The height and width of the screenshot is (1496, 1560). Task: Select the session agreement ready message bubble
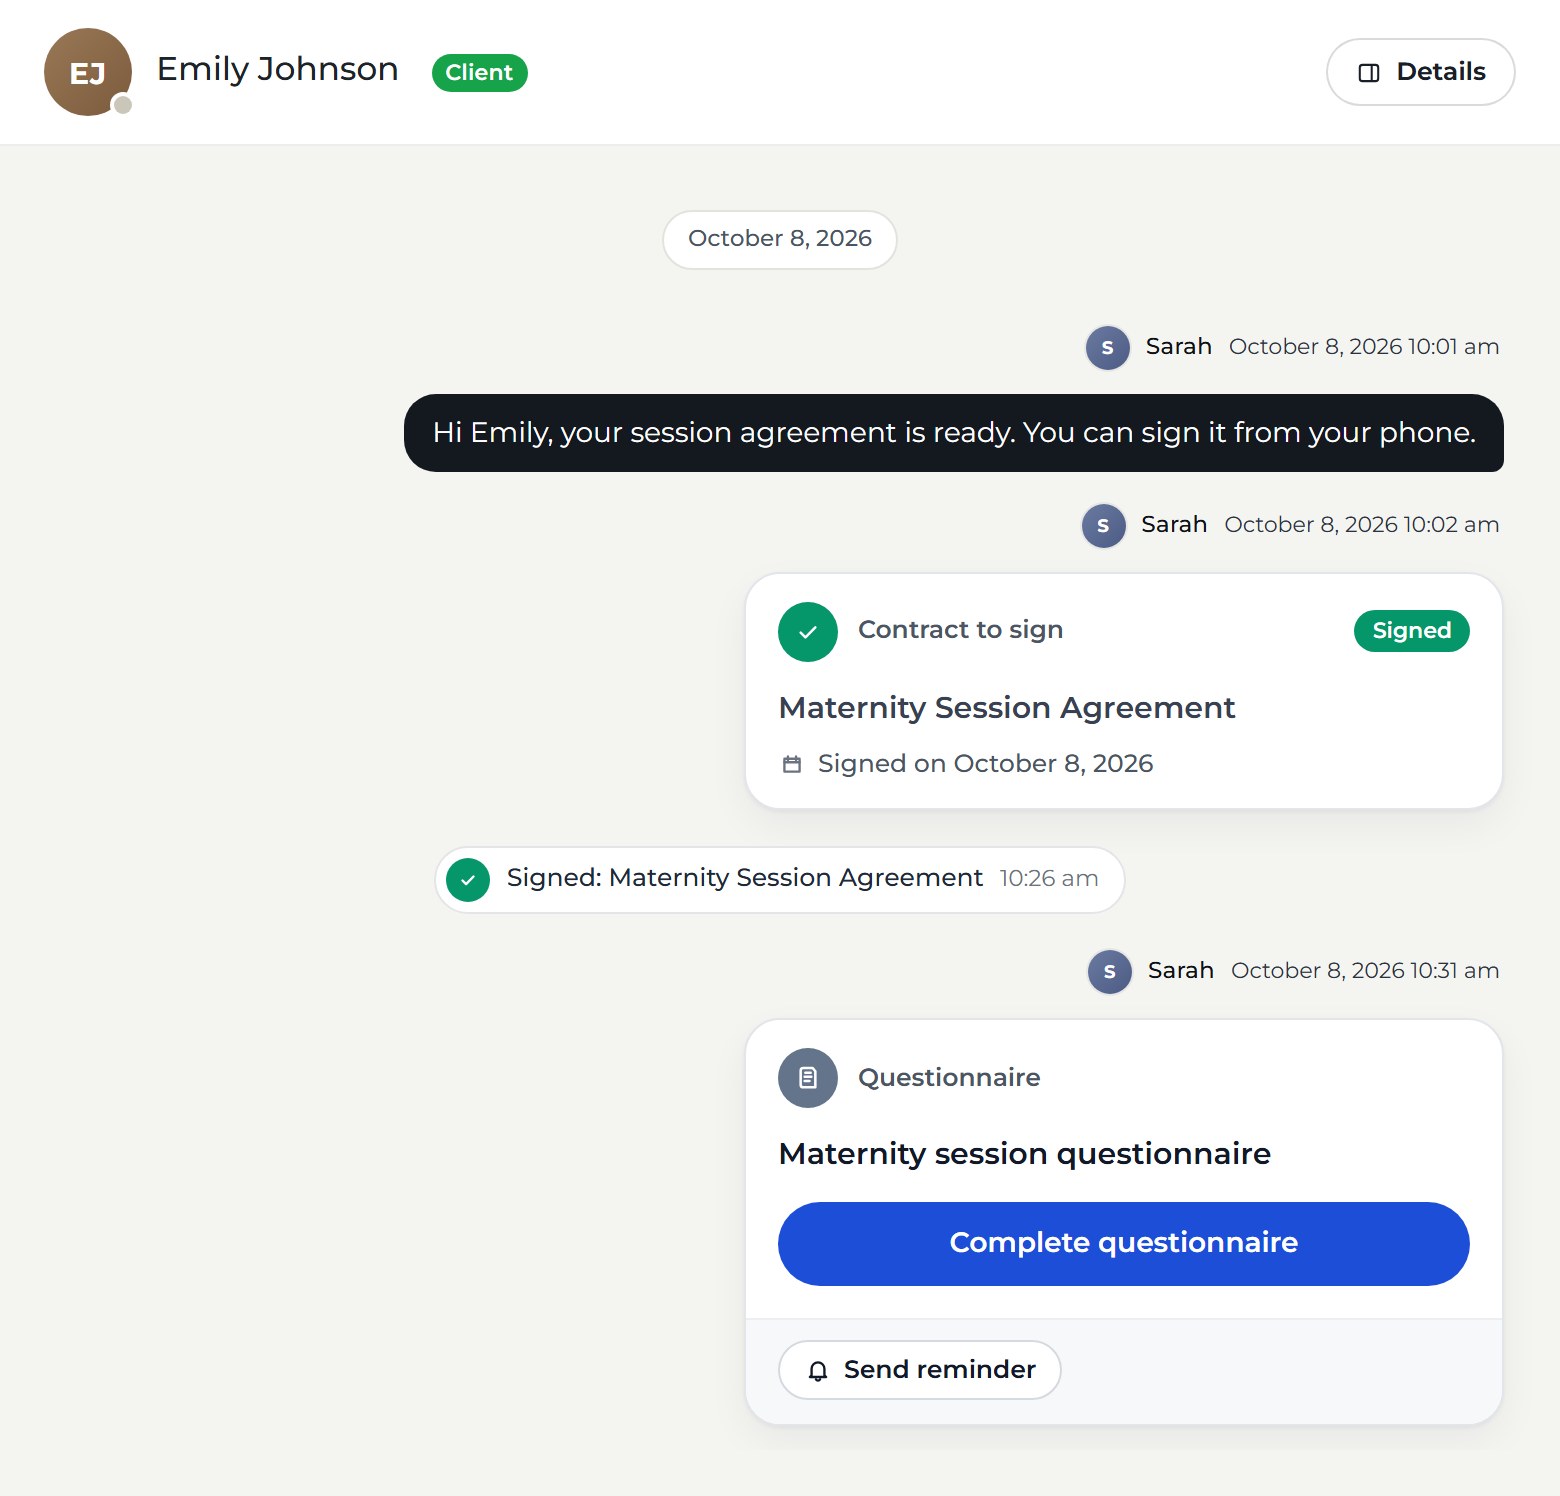click(x=954, y=433)
